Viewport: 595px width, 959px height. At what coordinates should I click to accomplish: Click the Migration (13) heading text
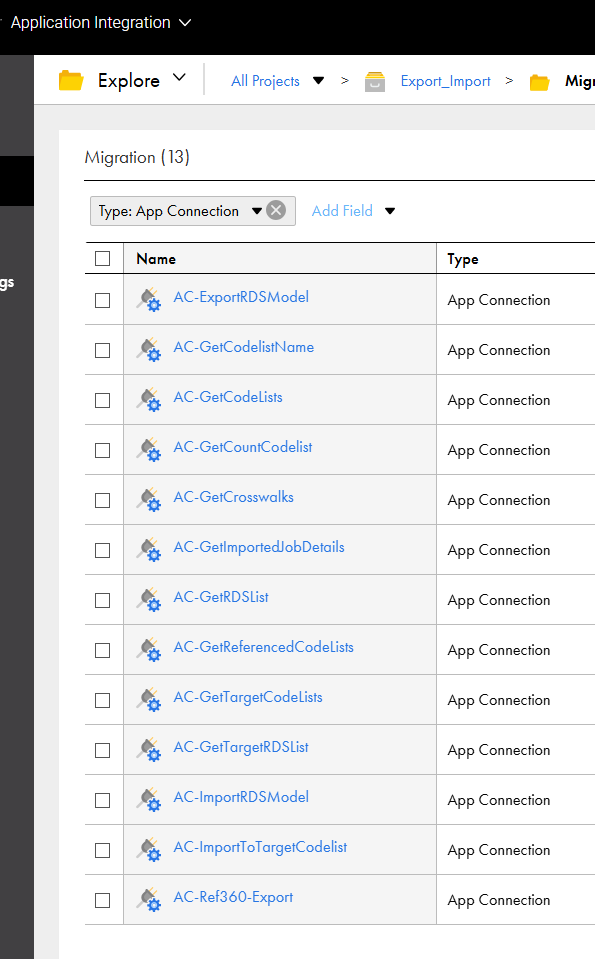(137, 158)
